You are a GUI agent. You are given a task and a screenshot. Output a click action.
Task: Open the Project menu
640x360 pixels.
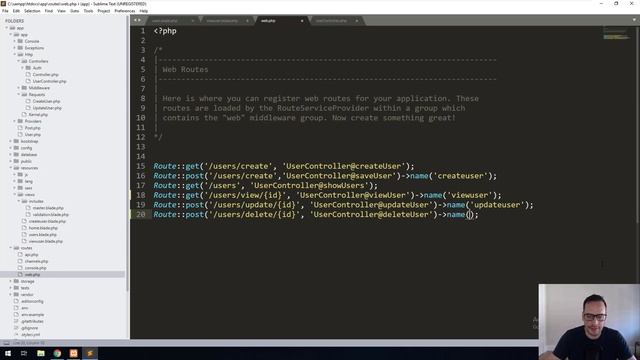[104, 11]
